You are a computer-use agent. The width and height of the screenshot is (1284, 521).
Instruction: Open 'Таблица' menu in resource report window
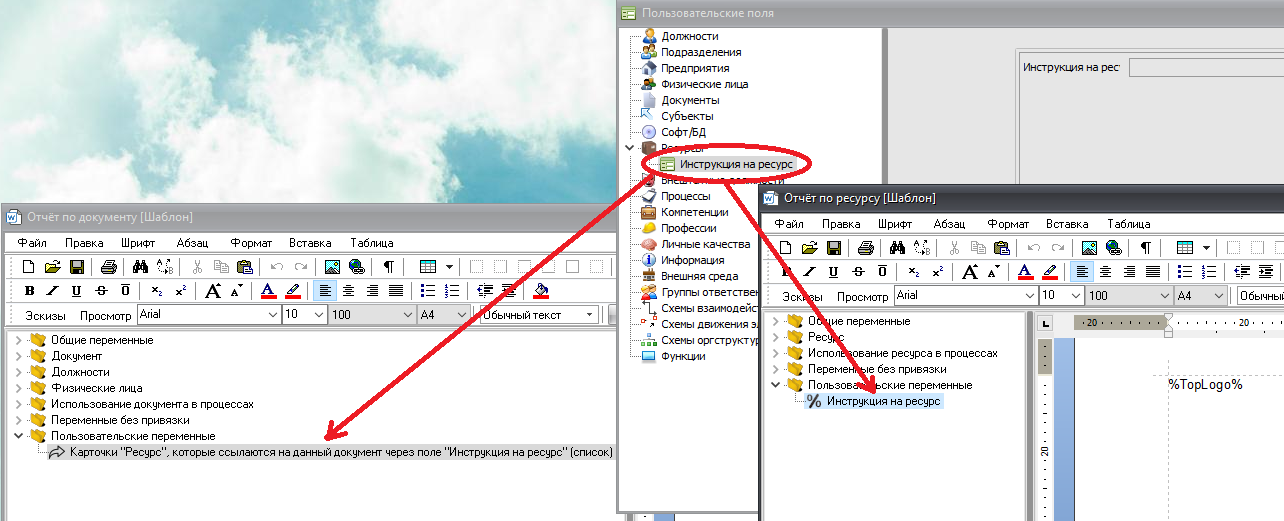1129,224
